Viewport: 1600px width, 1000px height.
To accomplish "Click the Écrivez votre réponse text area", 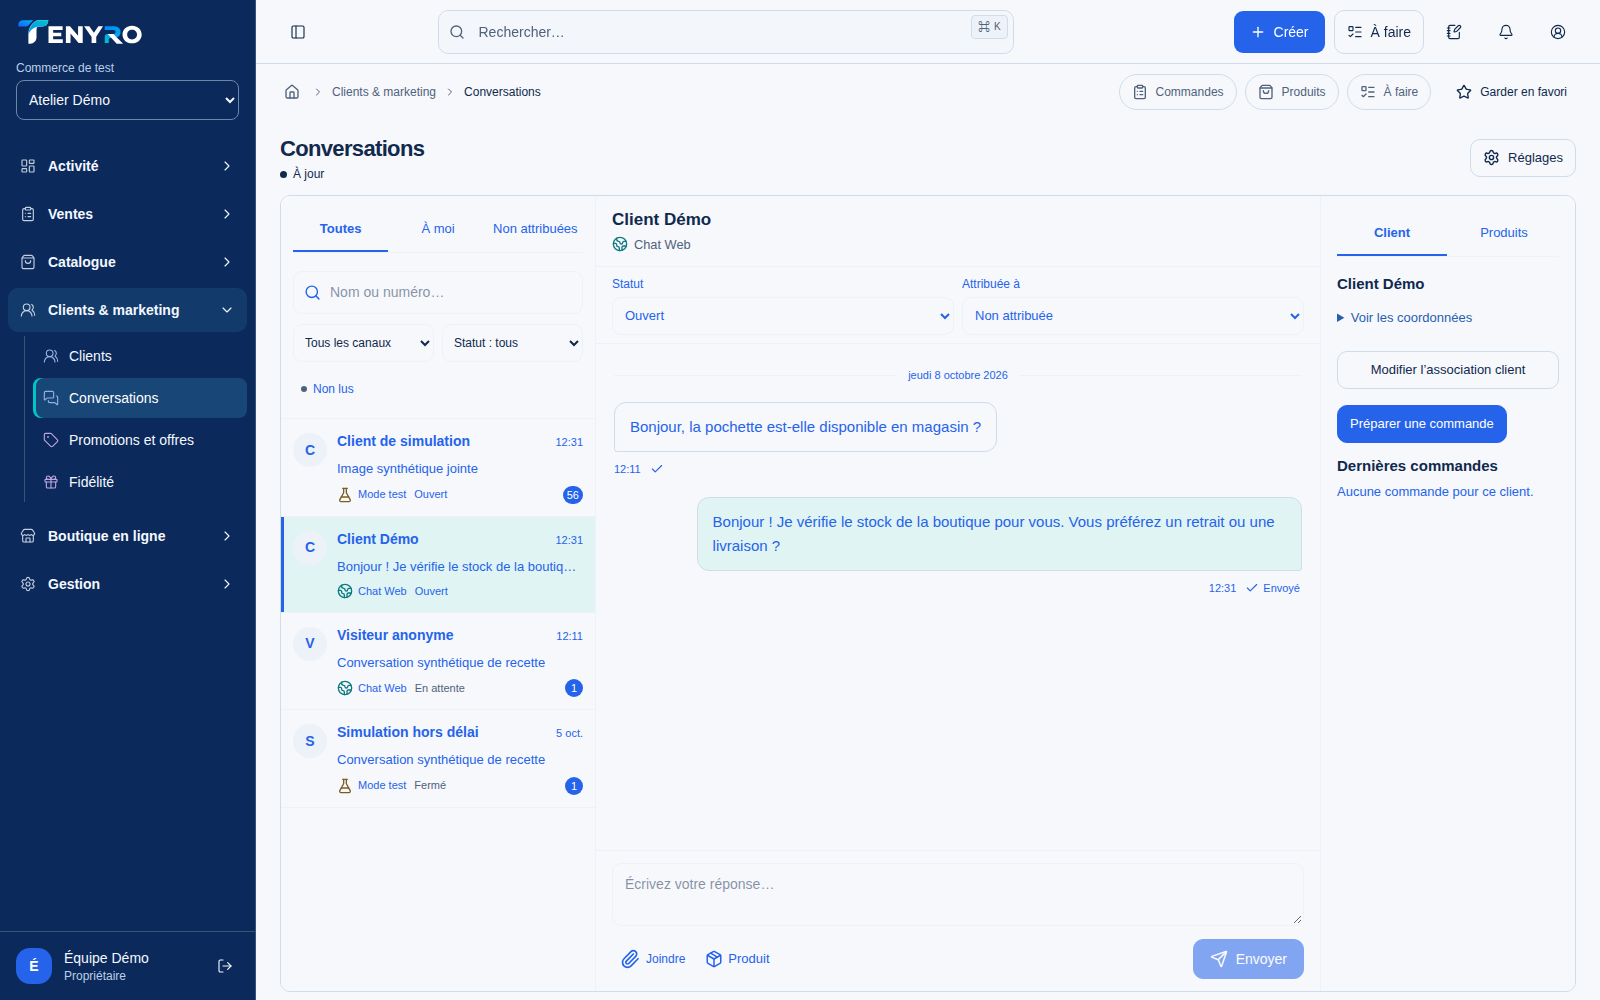I will pyautogui.click(x=958, y=895).
